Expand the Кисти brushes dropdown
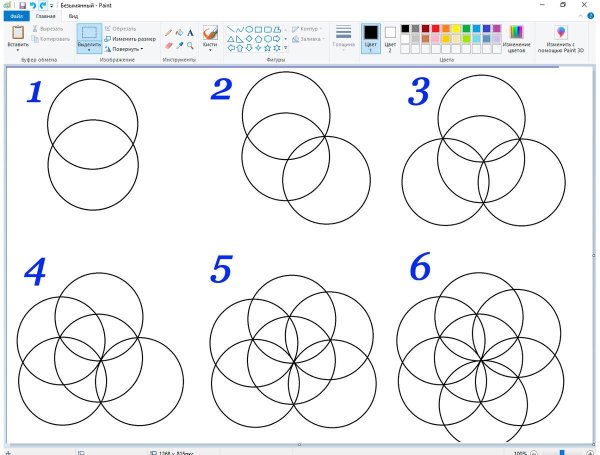This screenshot has height=455, width=600. [210, 46]
